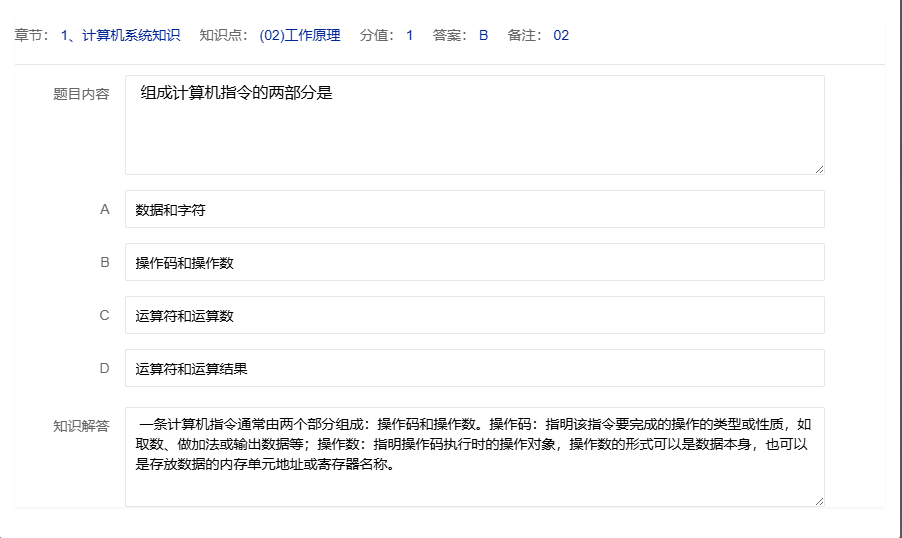This screenshot has height=538, width=902.
Task: Click option A field "数据和字符"
Action: pyautogui.click(x=474, y=210)
